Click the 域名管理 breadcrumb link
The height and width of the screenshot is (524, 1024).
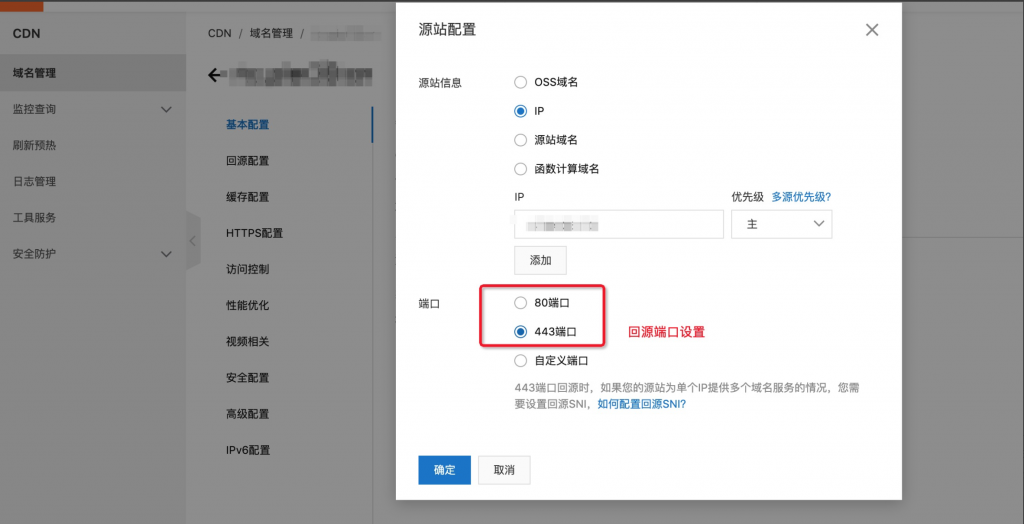click(x=271, y=33)
